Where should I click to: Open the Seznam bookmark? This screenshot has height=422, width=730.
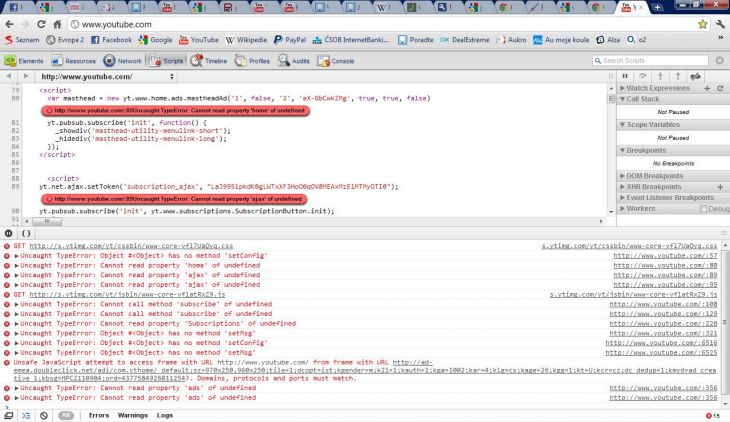pyautogui.click(x=22, y=40)
